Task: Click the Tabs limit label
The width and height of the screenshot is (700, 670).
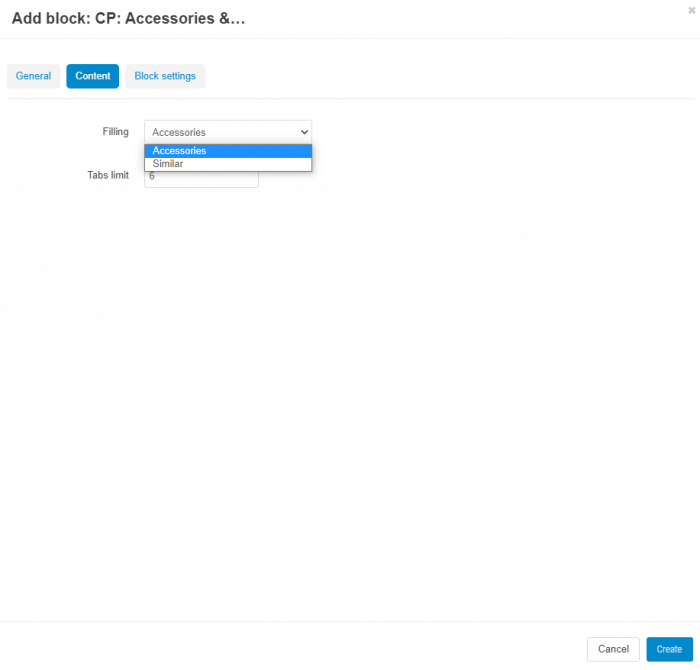Action: [x=108, y=175]
